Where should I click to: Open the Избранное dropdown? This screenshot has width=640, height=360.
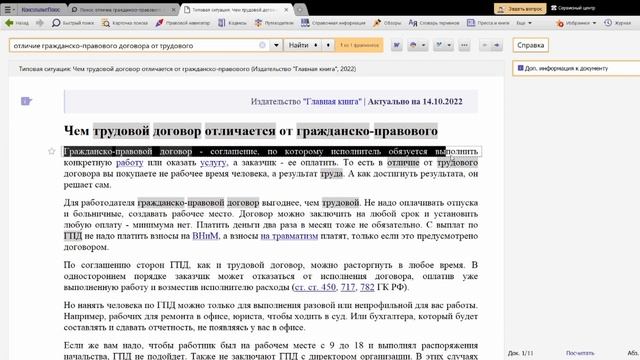[x=576, y=23]
